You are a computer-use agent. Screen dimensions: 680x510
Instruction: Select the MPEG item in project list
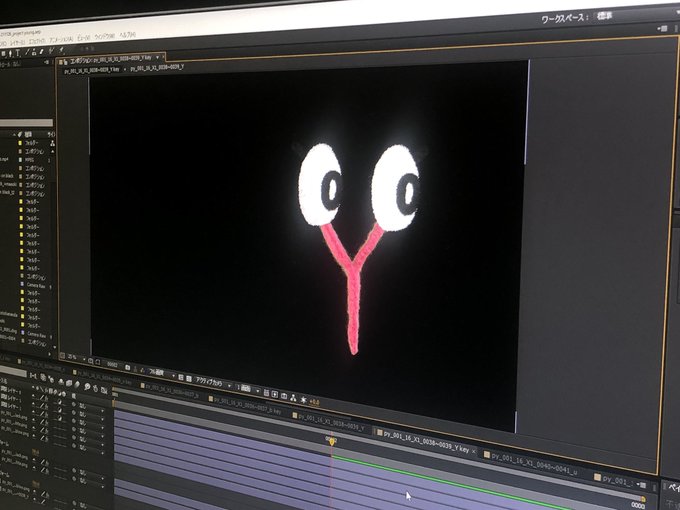27,160
